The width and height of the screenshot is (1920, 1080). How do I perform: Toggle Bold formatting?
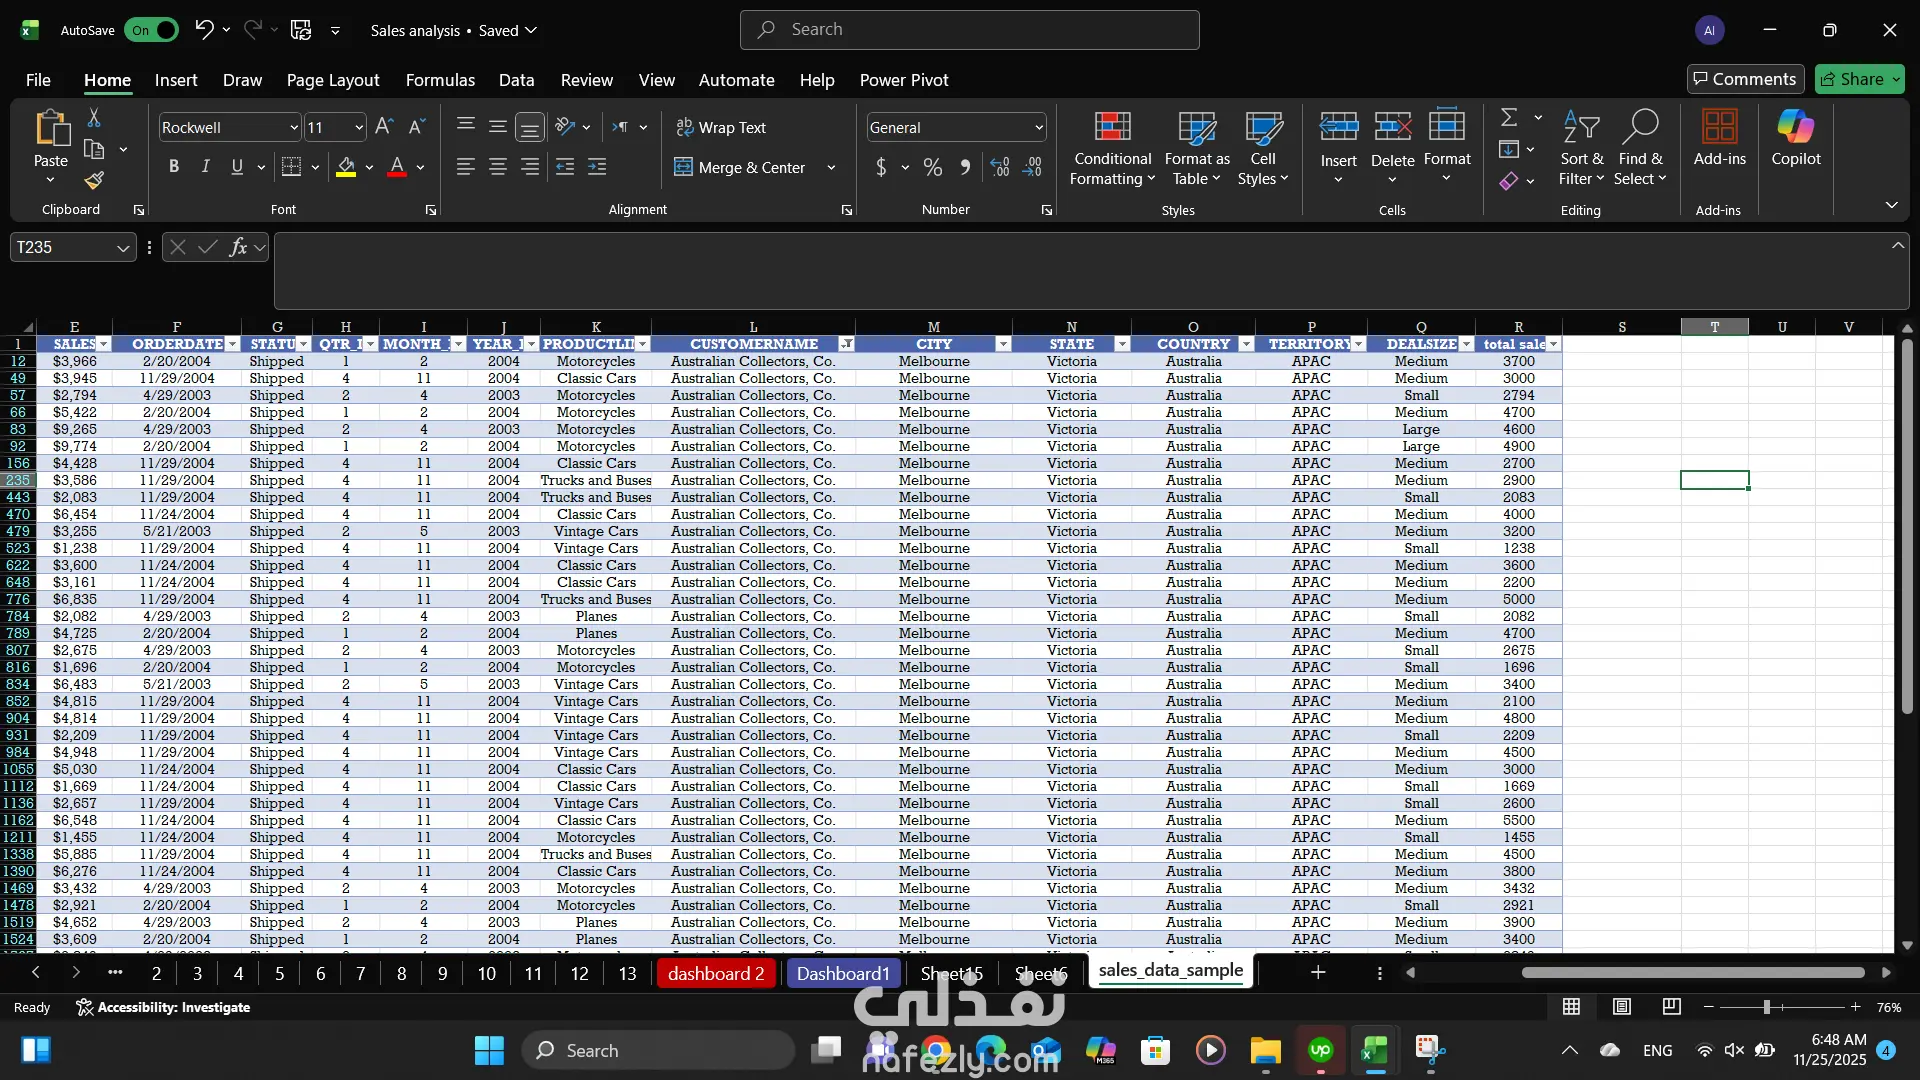[174, 167]
